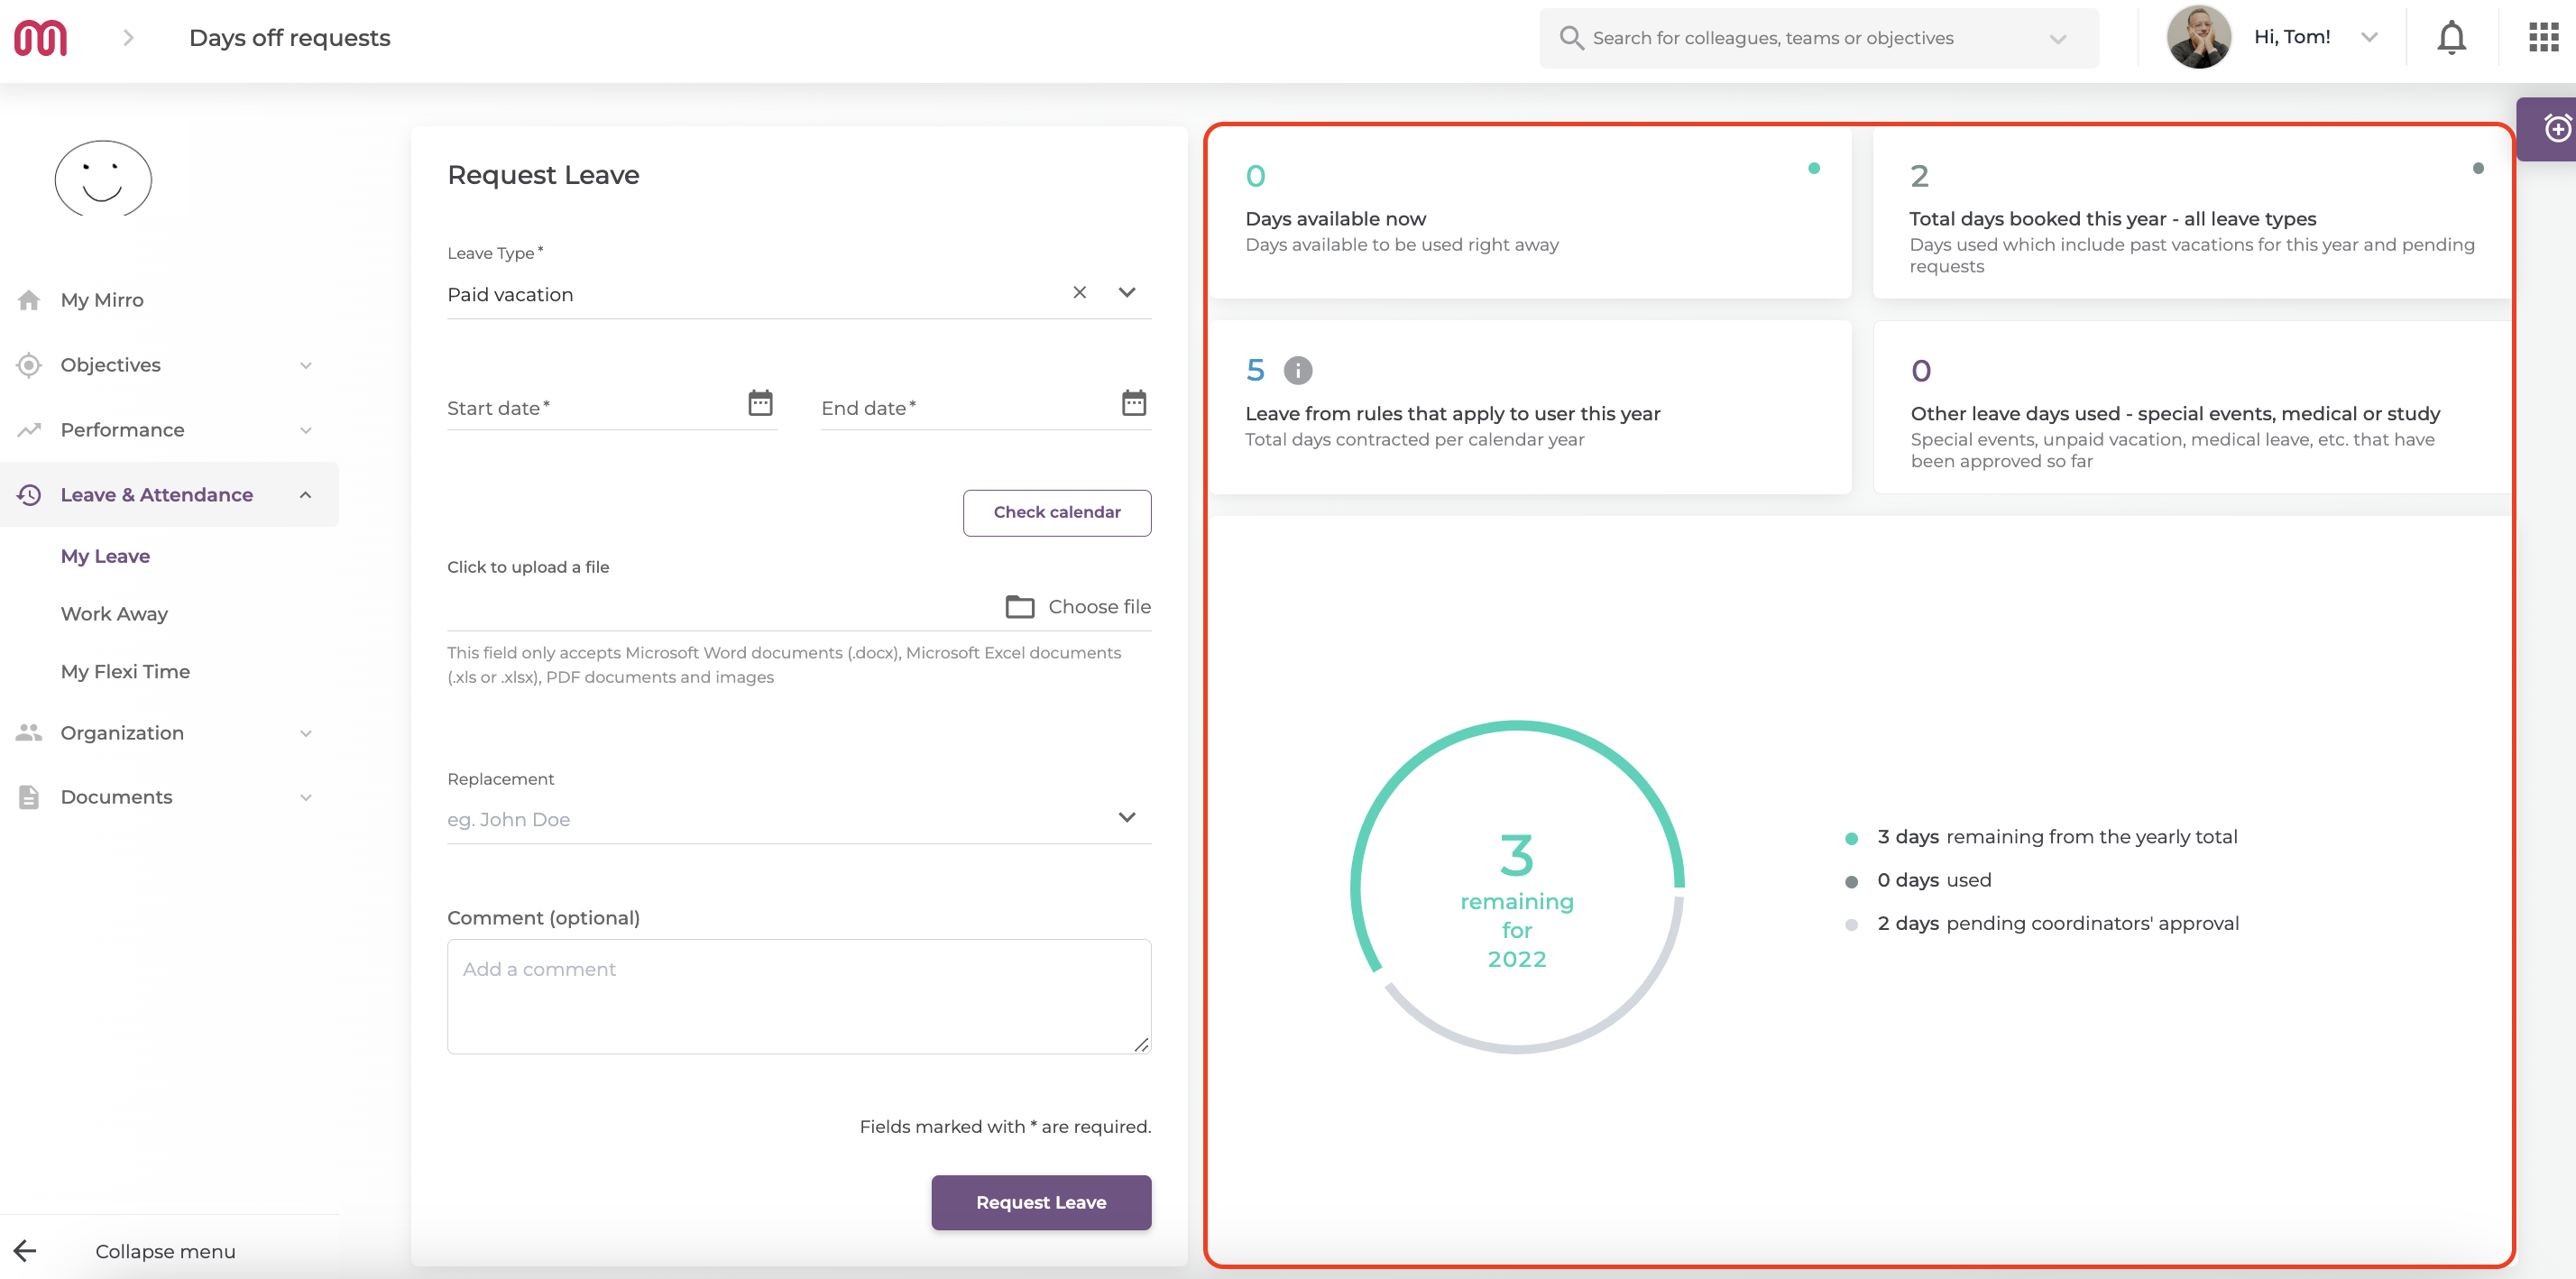Open the Start date calendar picker
Viewport: 2576px width, 1279px height.
click(x=760, y=403)
